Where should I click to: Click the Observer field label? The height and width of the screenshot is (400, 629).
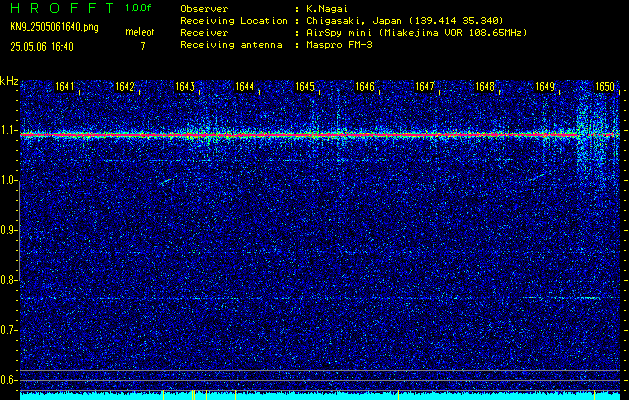click(204, 8)
